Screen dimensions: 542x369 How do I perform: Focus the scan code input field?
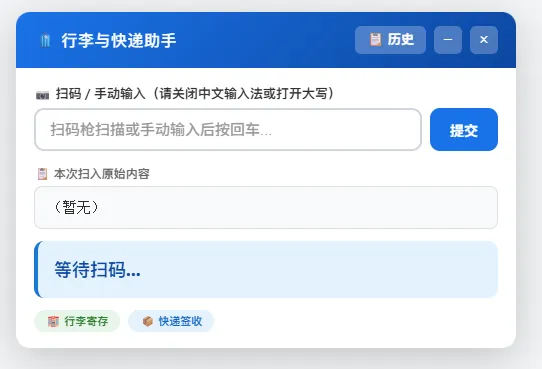pyautogui.click(x=228, y=130)
